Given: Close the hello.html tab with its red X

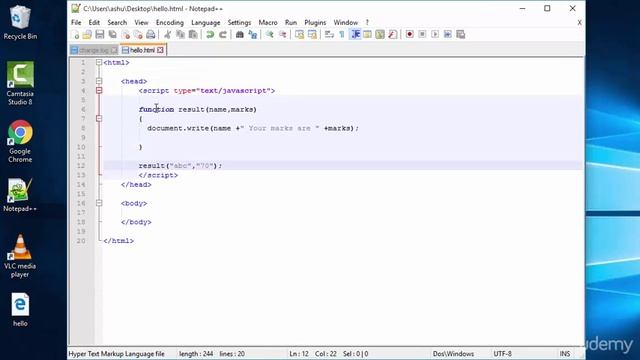Looking at the screenshot, I should (160, 50).
